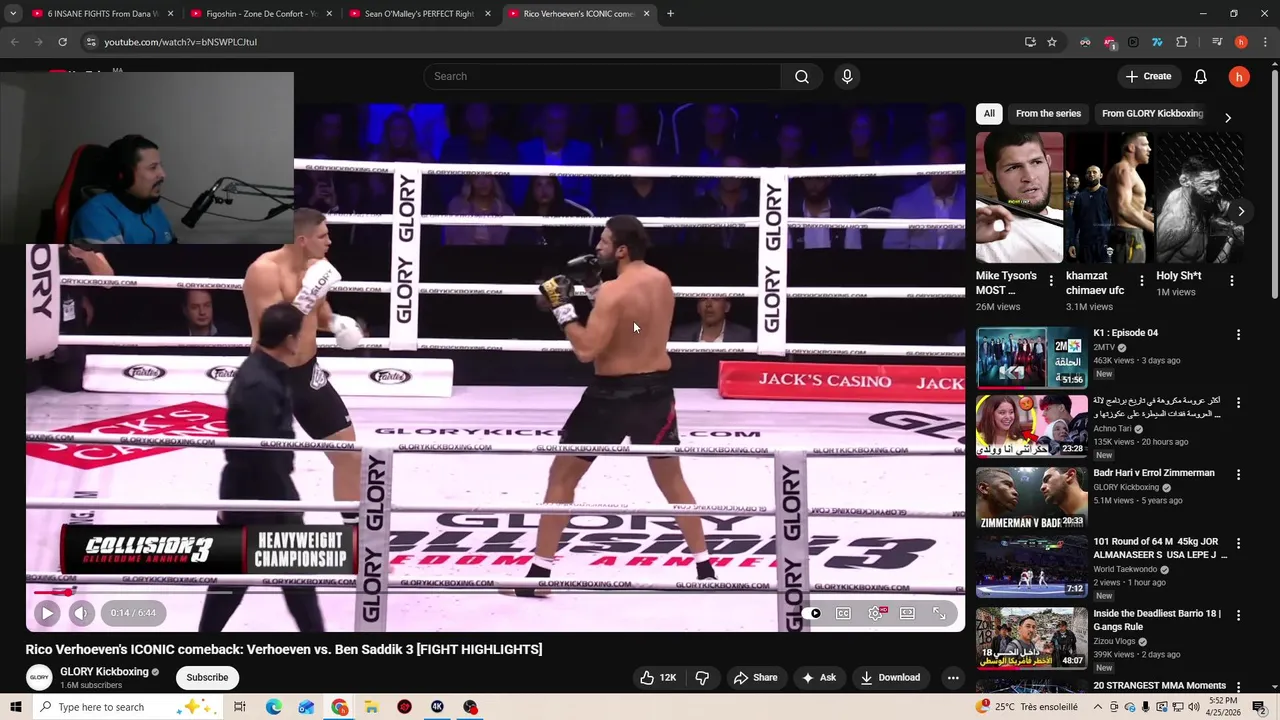This screenshot has width=1280, height=720.
Task: Open the GLORY Kickboxing channel avatar
Action: point(39,677)
